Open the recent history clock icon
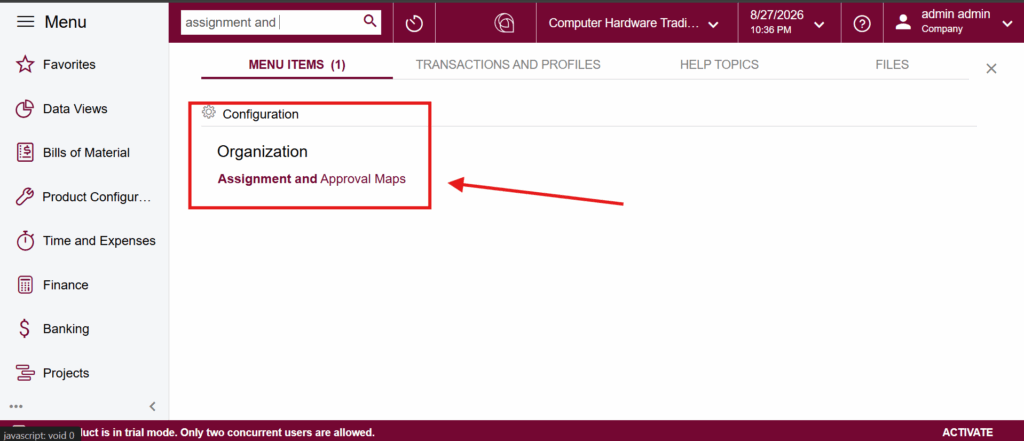 click(414, 24)
